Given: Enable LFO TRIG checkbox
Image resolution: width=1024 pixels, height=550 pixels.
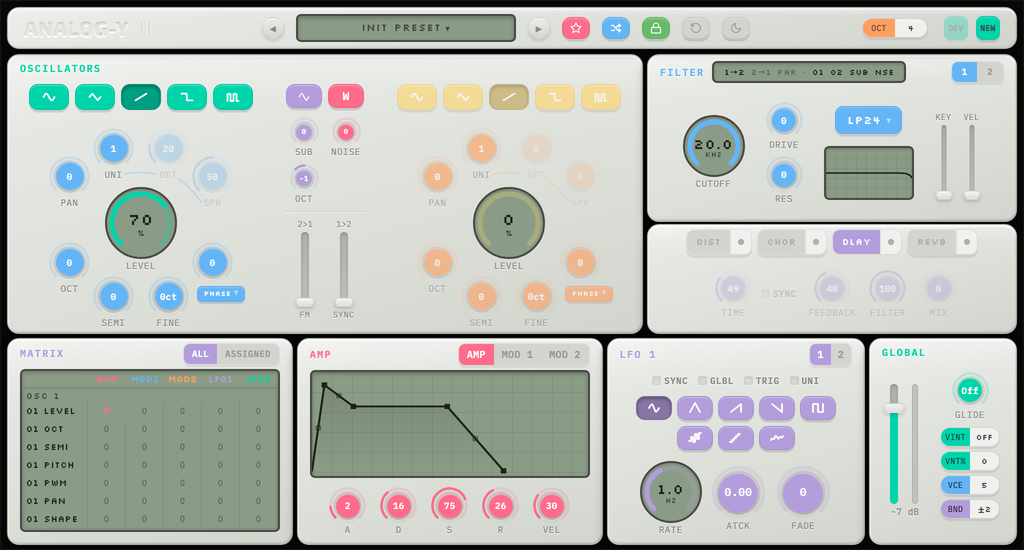Looking at the screenshot, I should (x=748, y=380).
